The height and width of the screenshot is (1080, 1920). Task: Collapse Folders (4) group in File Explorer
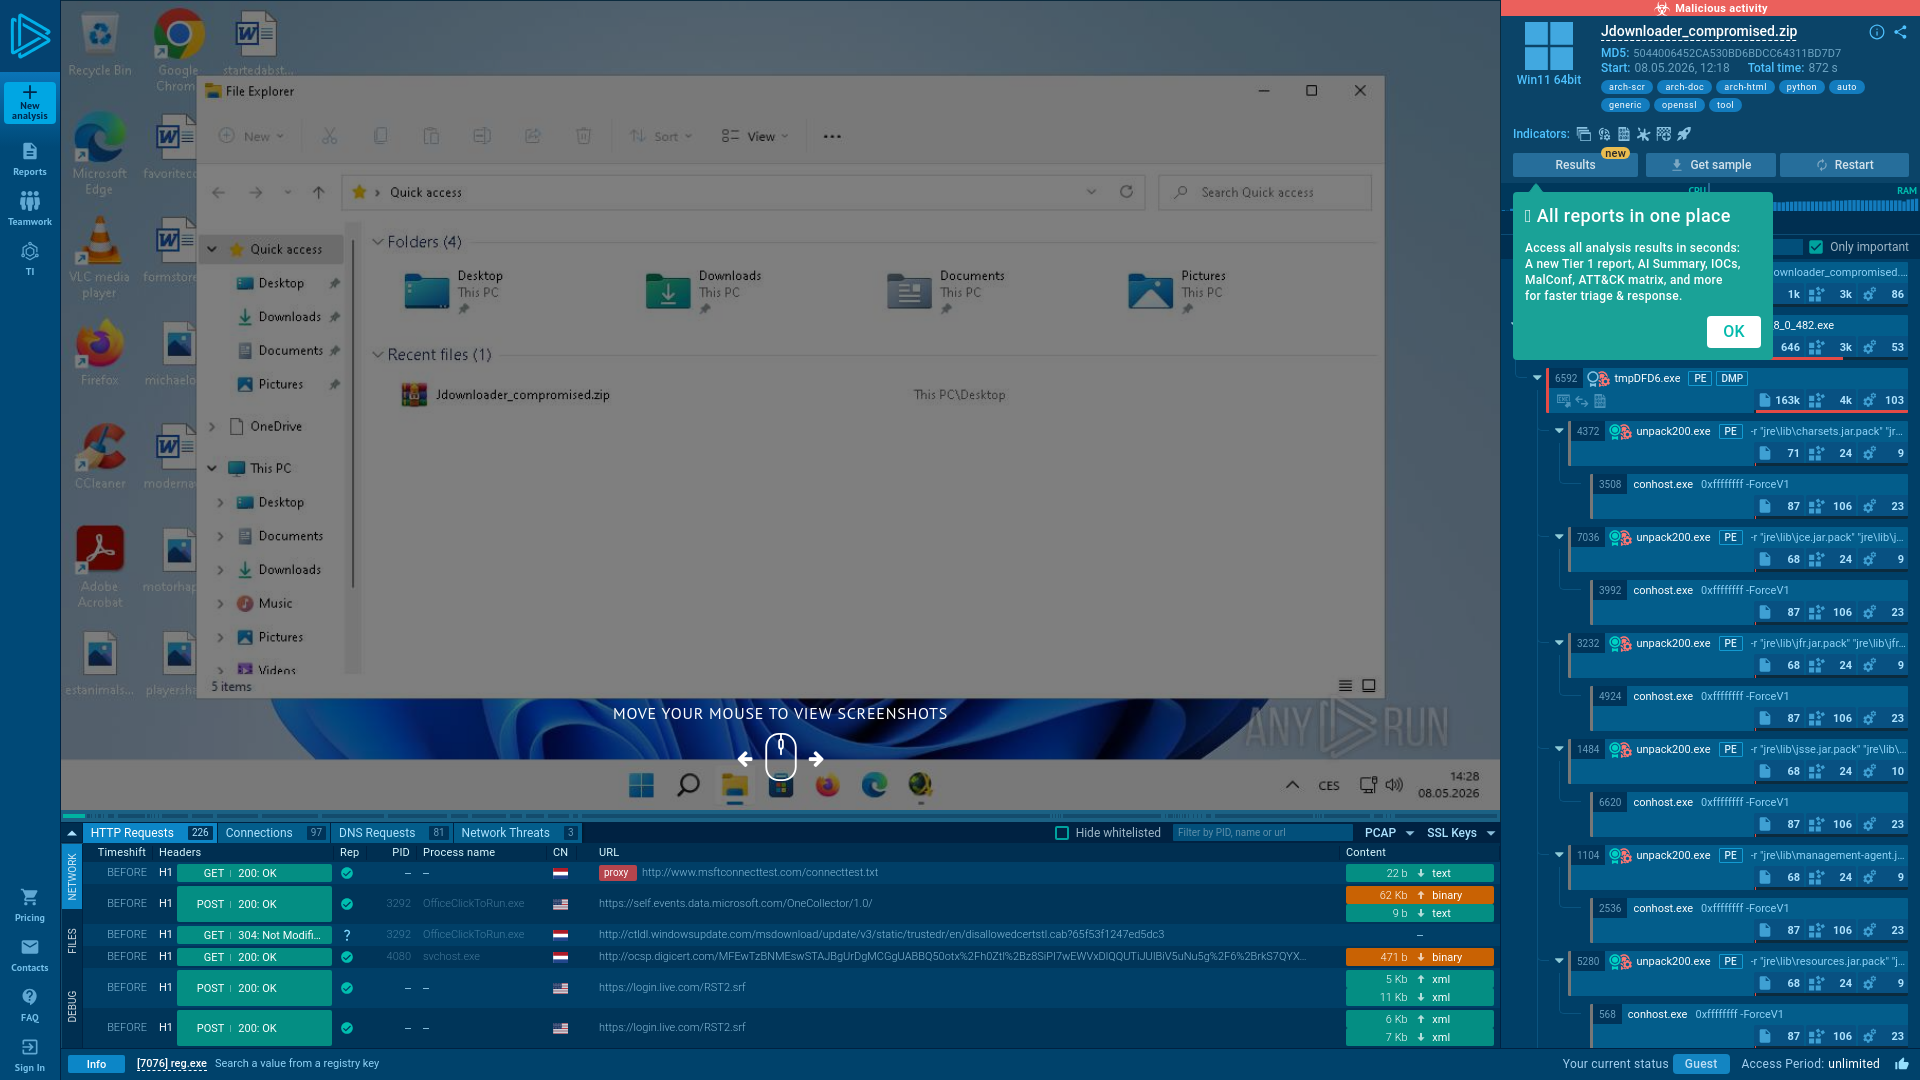(x=378, y=242)
